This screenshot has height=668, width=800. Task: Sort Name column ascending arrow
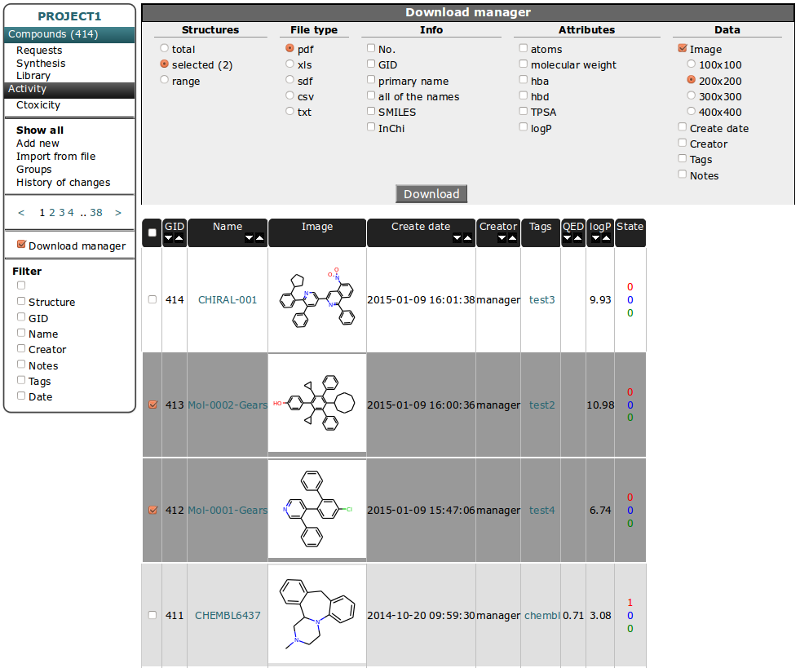pyautogui.click(x=260, y=238)
